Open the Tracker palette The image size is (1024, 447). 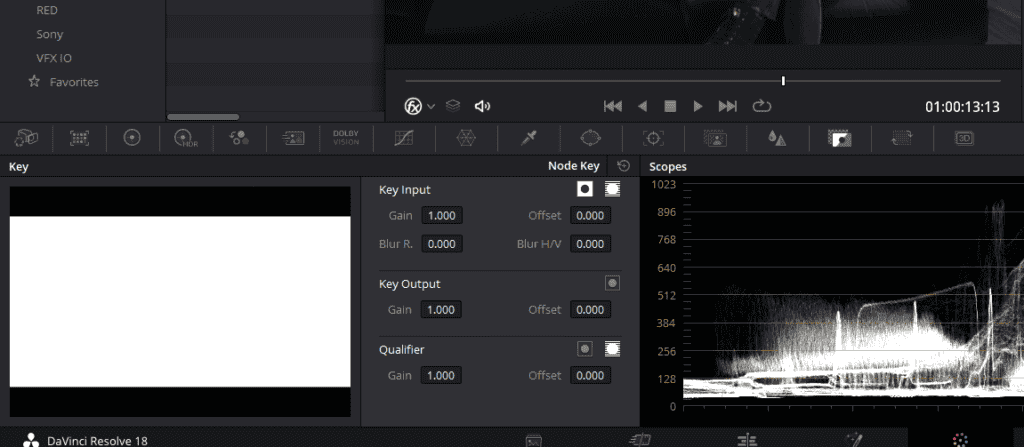click(653, 138)
